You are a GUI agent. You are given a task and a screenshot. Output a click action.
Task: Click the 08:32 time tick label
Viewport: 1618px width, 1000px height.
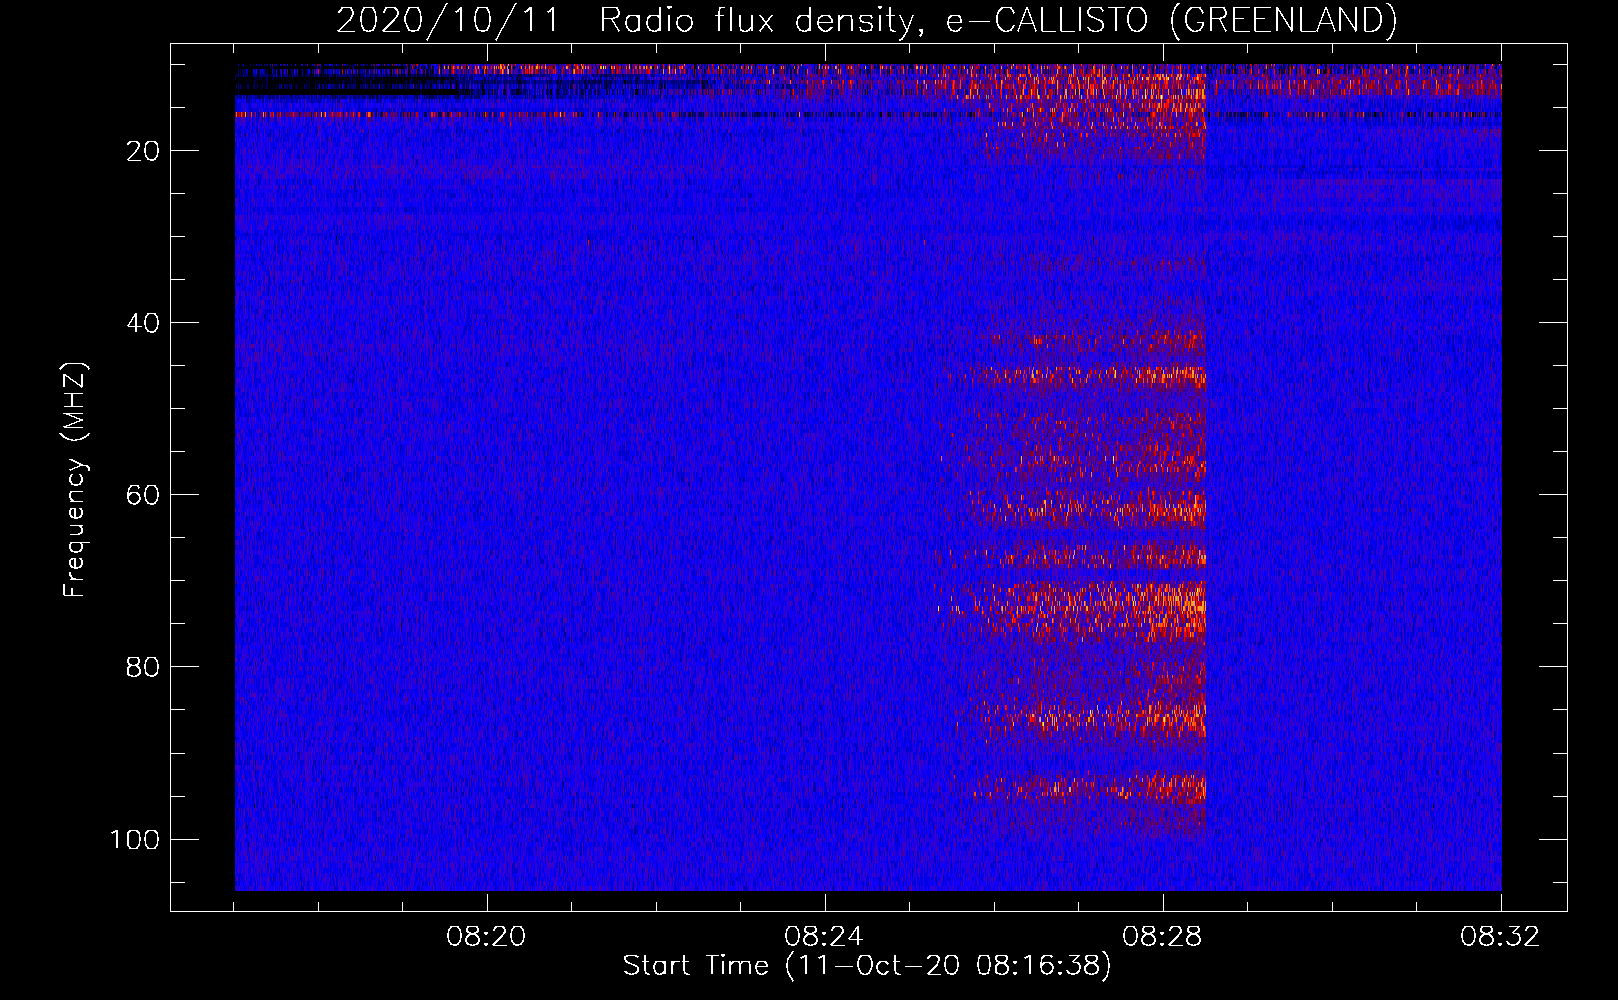[1501, 937]
